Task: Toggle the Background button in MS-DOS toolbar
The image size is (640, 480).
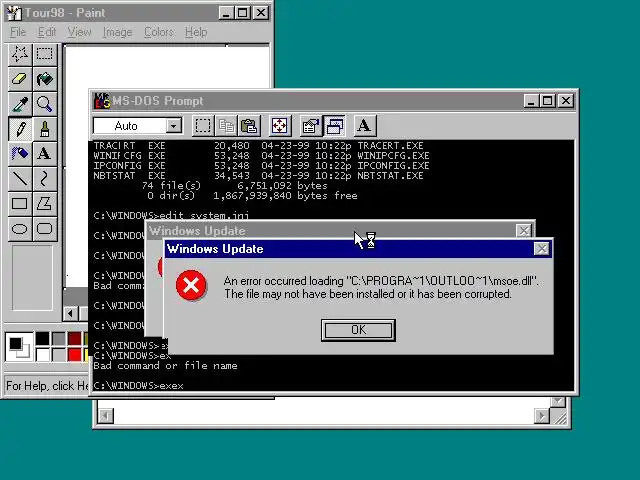Action: point(334,126)
